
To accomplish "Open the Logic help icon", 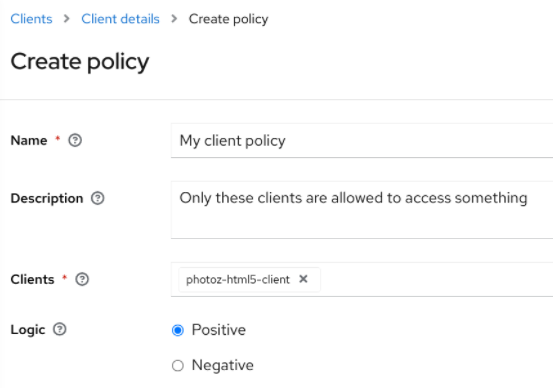I will coord(60,329).
